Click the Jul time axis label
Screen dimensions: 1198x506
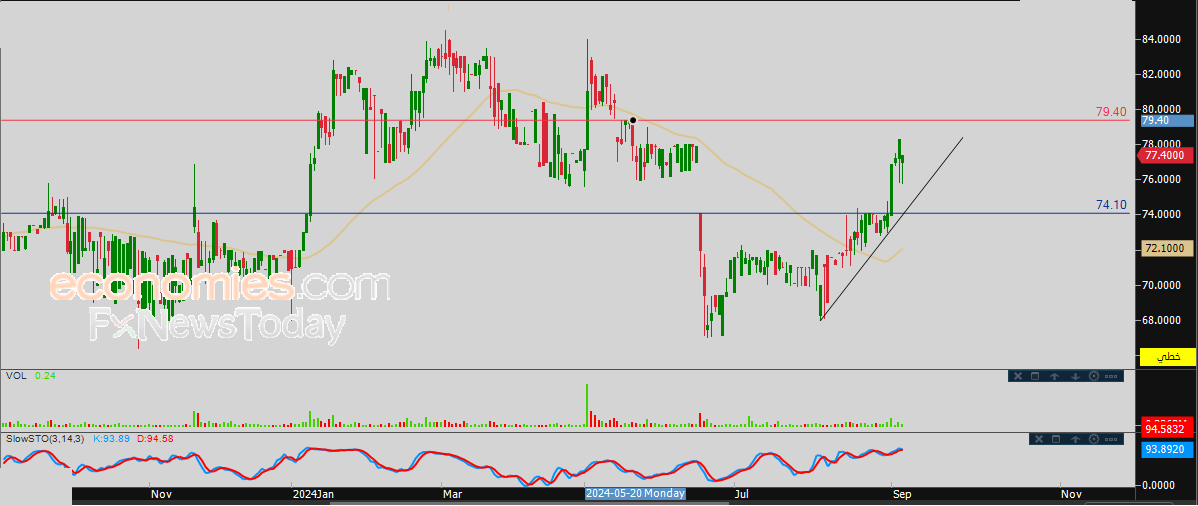pyautogui.click(x=741, y=494)
